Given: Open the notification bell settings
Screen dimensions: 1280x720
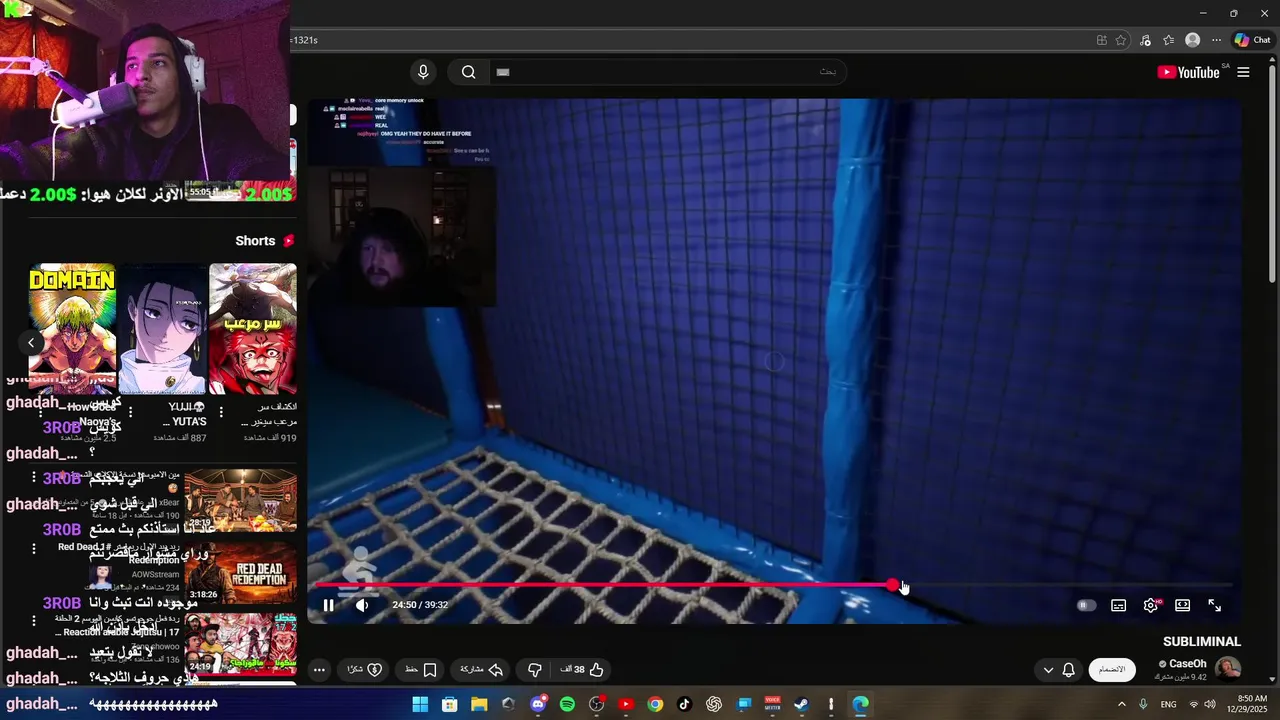Looking at the screenshot, I should [1069, 670].
